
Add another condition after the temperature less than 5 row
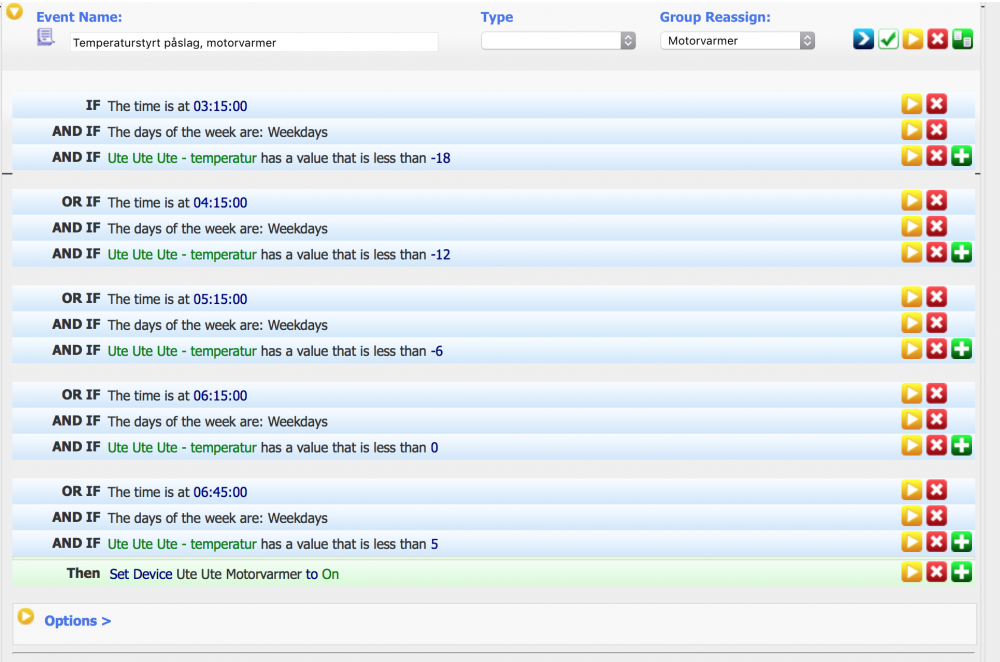point(961,541)
